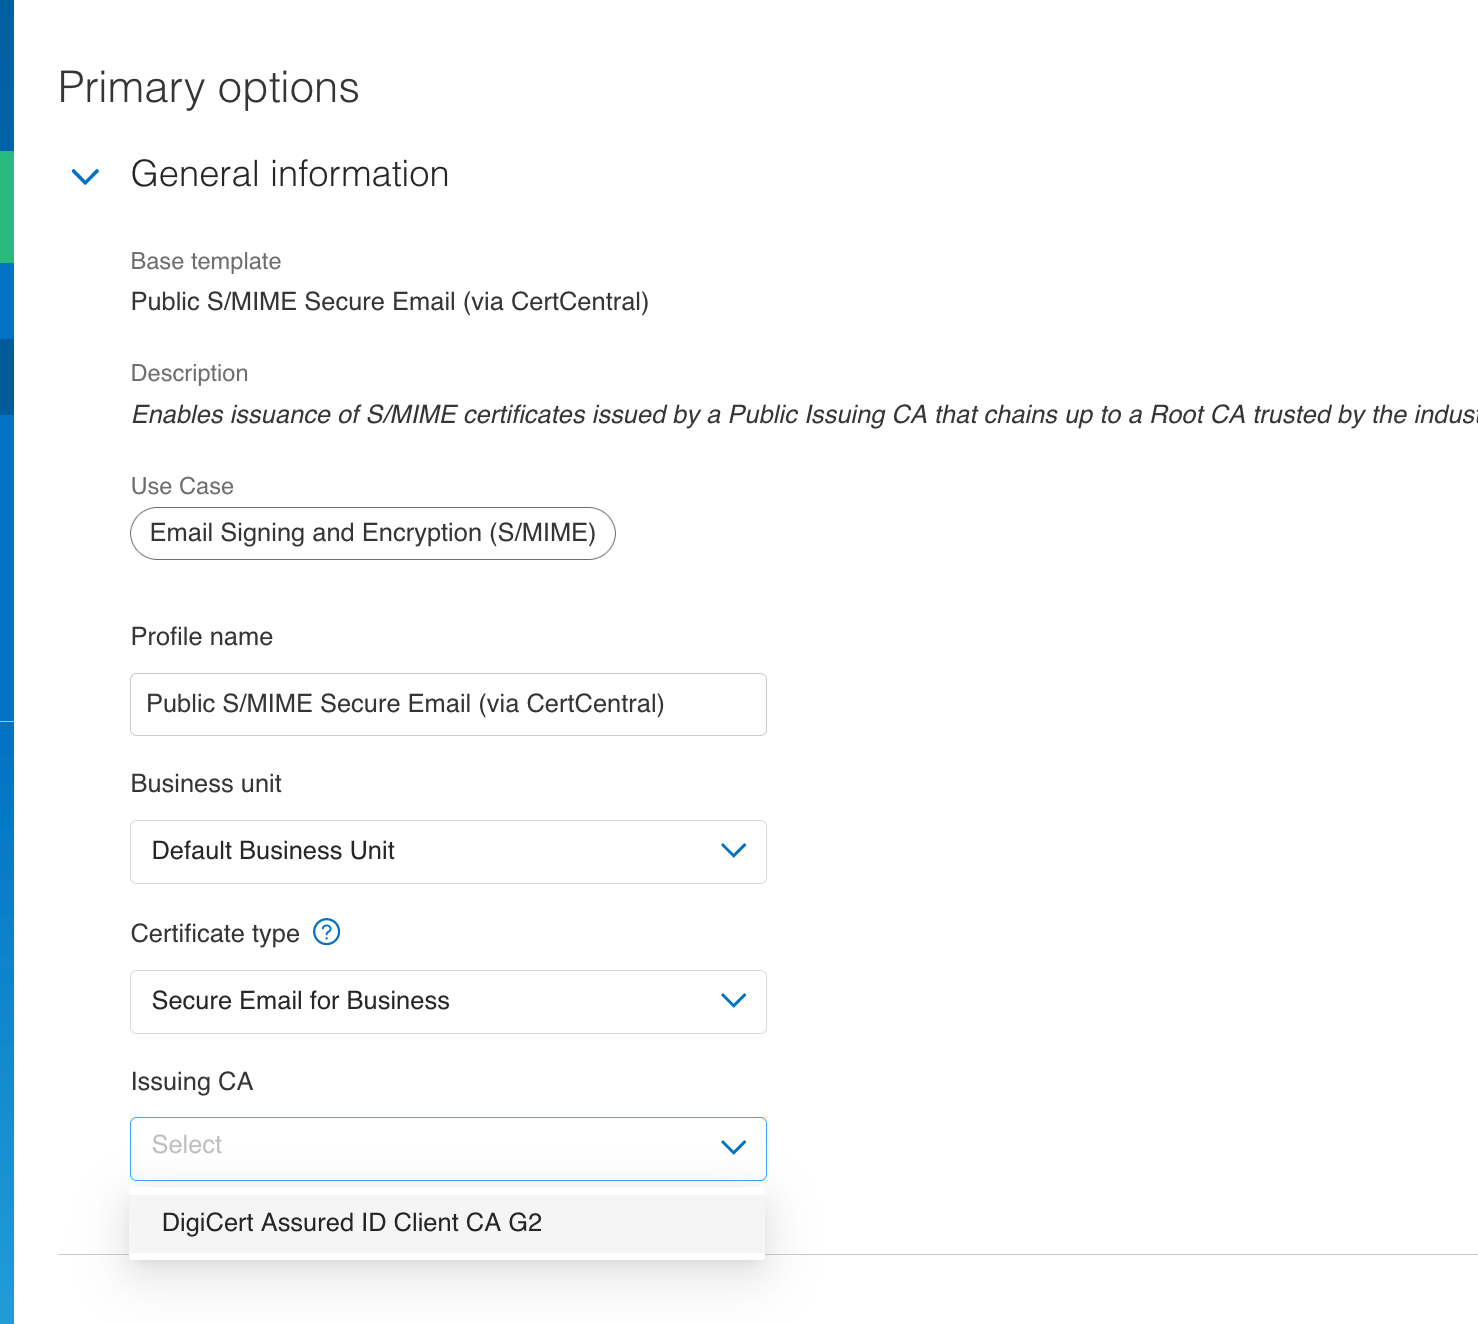Focus the Profile name text field
Image resolution: width=1478 pixels, height=1324 pixels.
point(448,704)
